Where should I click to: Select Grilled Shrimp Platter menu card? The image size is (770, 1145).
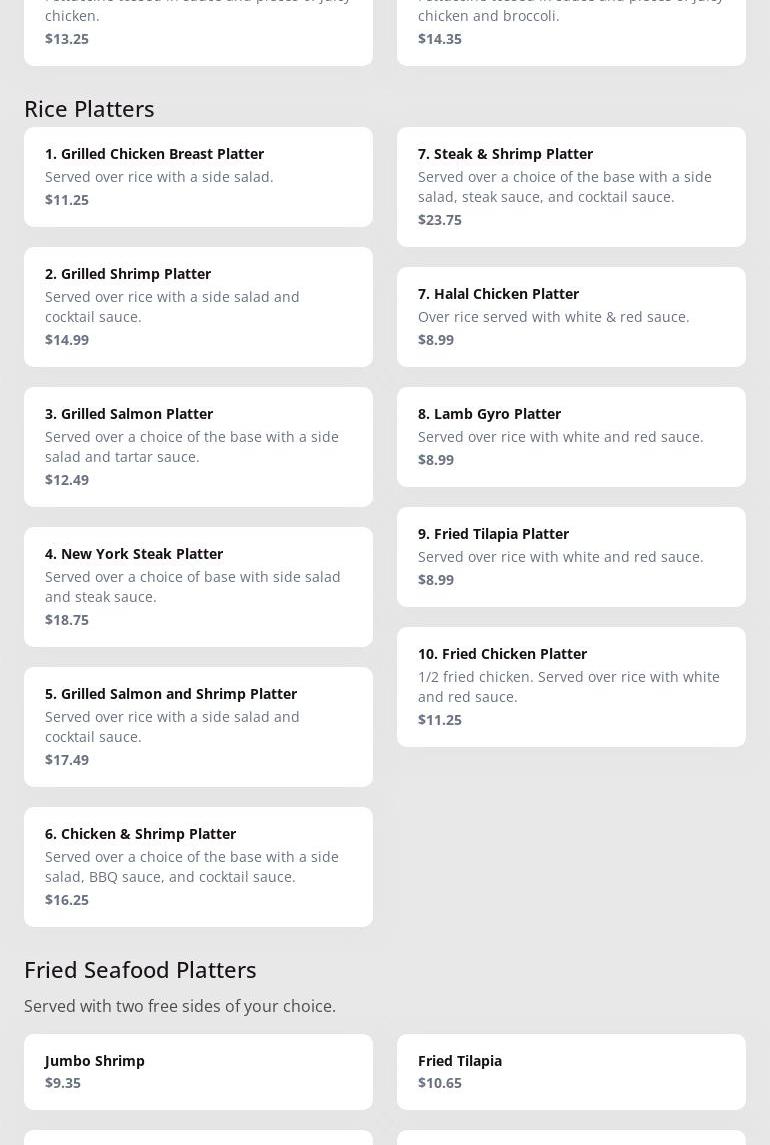[198, 306]
